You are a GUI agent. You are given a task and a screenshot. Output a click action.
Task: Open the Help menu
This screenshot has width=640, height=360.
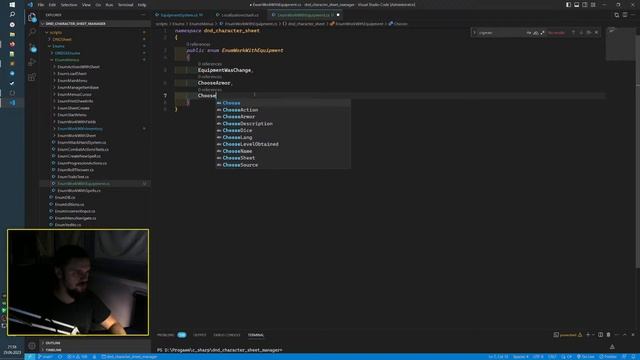(x=142, y=4)
